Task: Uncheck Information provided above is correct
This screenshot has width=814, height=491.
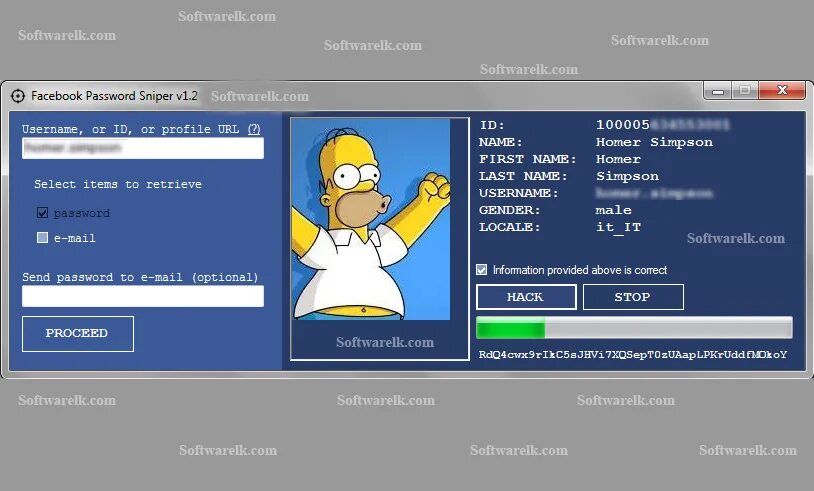Action: point(482,270)
